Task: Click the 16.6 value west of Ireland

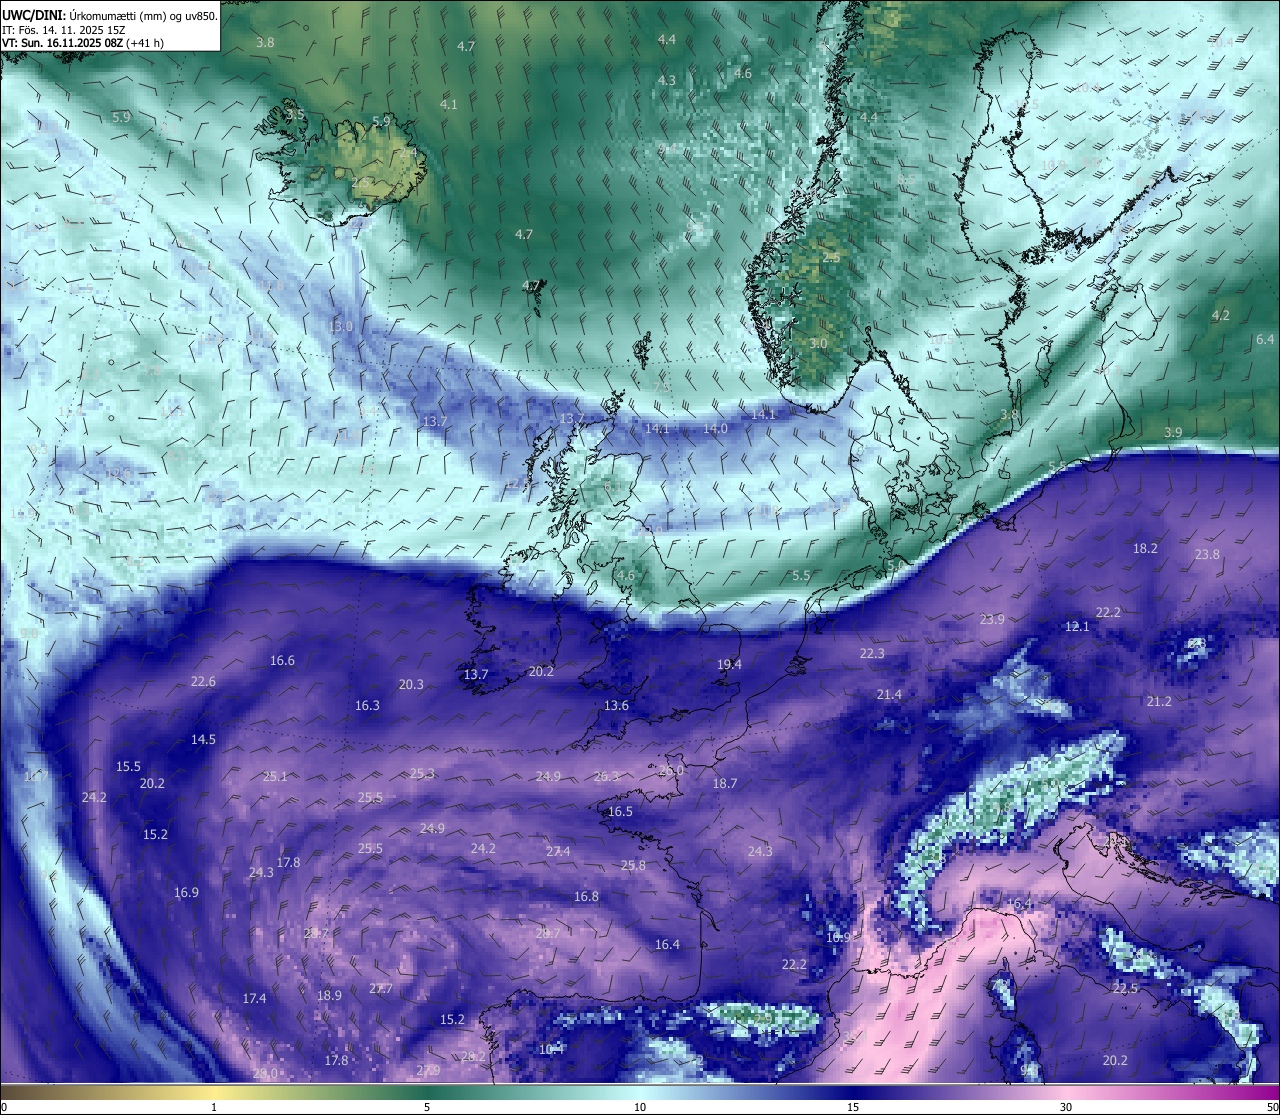Action: [x=282, y=661]
